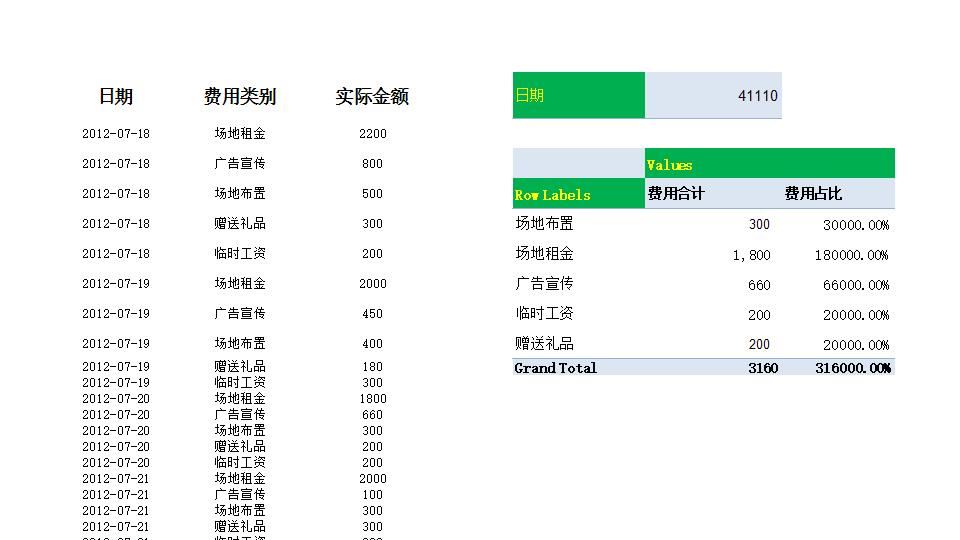Select 200 in the pivot 临时工资 row
Viewport: 960px width, 540px height.
(759, 315)
